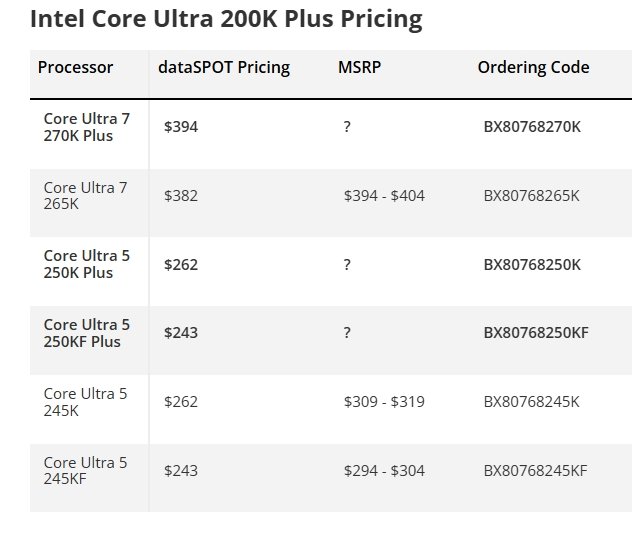The image size is (642, 535).
Task: Click the "Intel Core Ultra 200K Plus Pricing" heading
Action: (226, 19)
